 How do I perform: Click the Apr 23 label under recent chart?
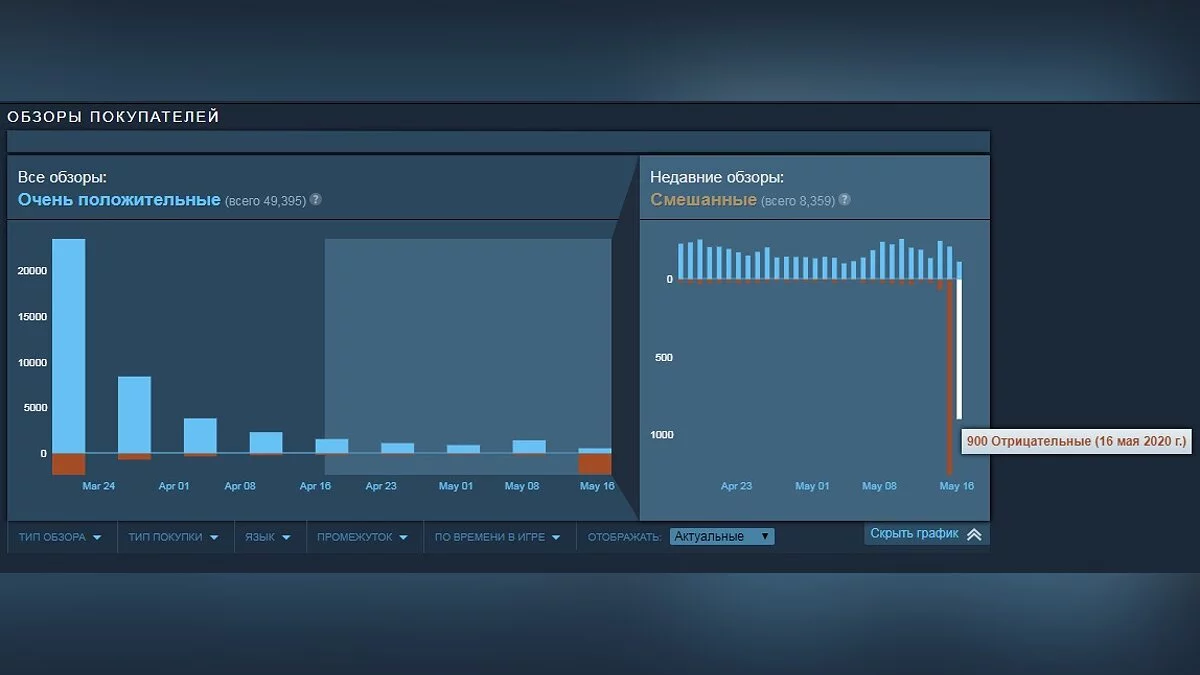pos(736,486)
